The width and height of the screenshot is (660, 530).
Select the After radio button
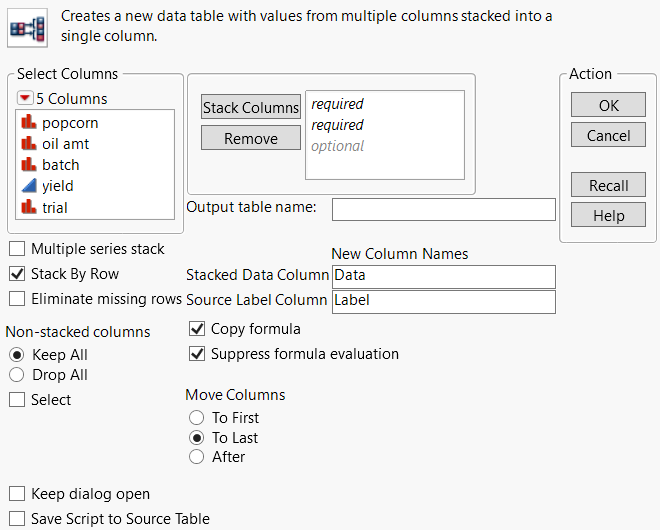pyautogui.click(x=196, y=457)
